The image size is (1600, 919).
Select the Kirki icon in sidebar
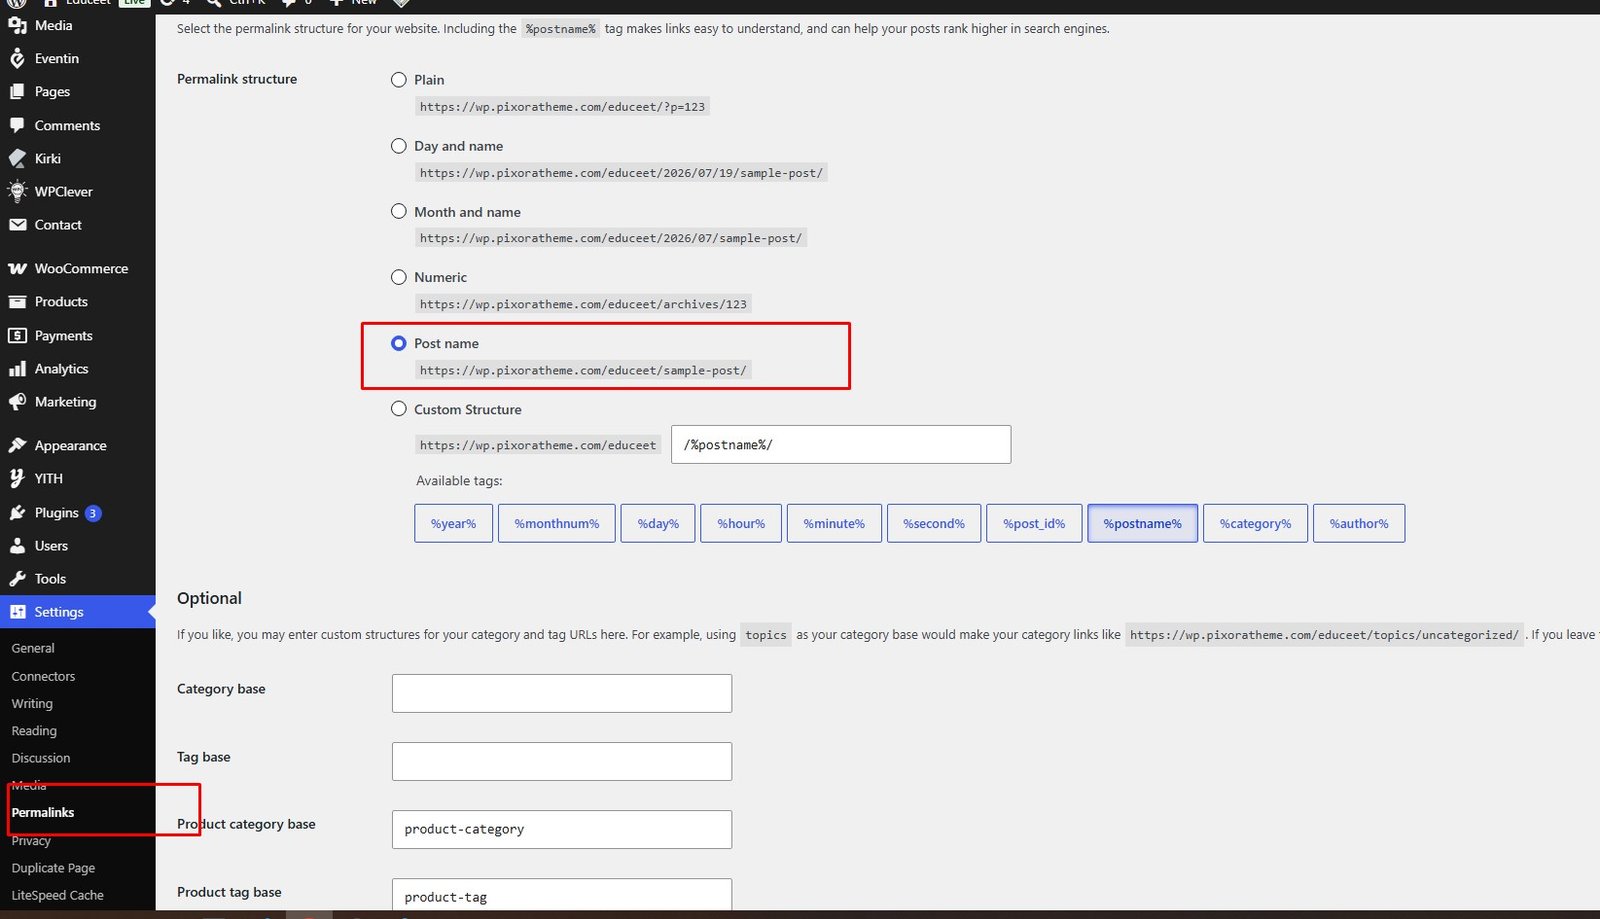pos(17,159)
